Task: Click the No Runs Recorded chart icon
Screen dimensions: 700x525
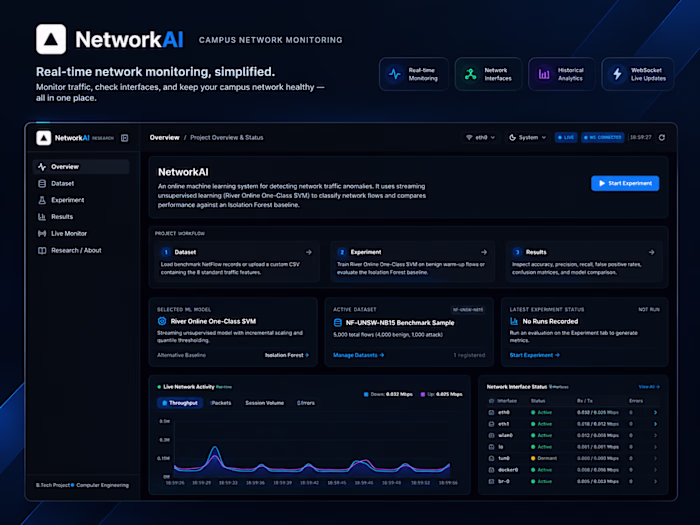Action: pos(514,321)
